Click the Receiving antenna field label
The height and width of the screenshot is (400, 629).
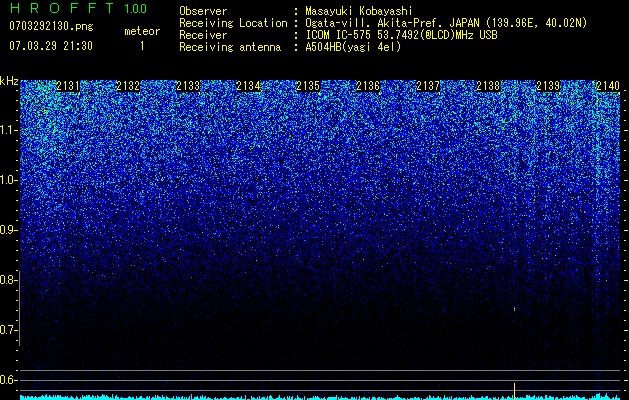230,47
